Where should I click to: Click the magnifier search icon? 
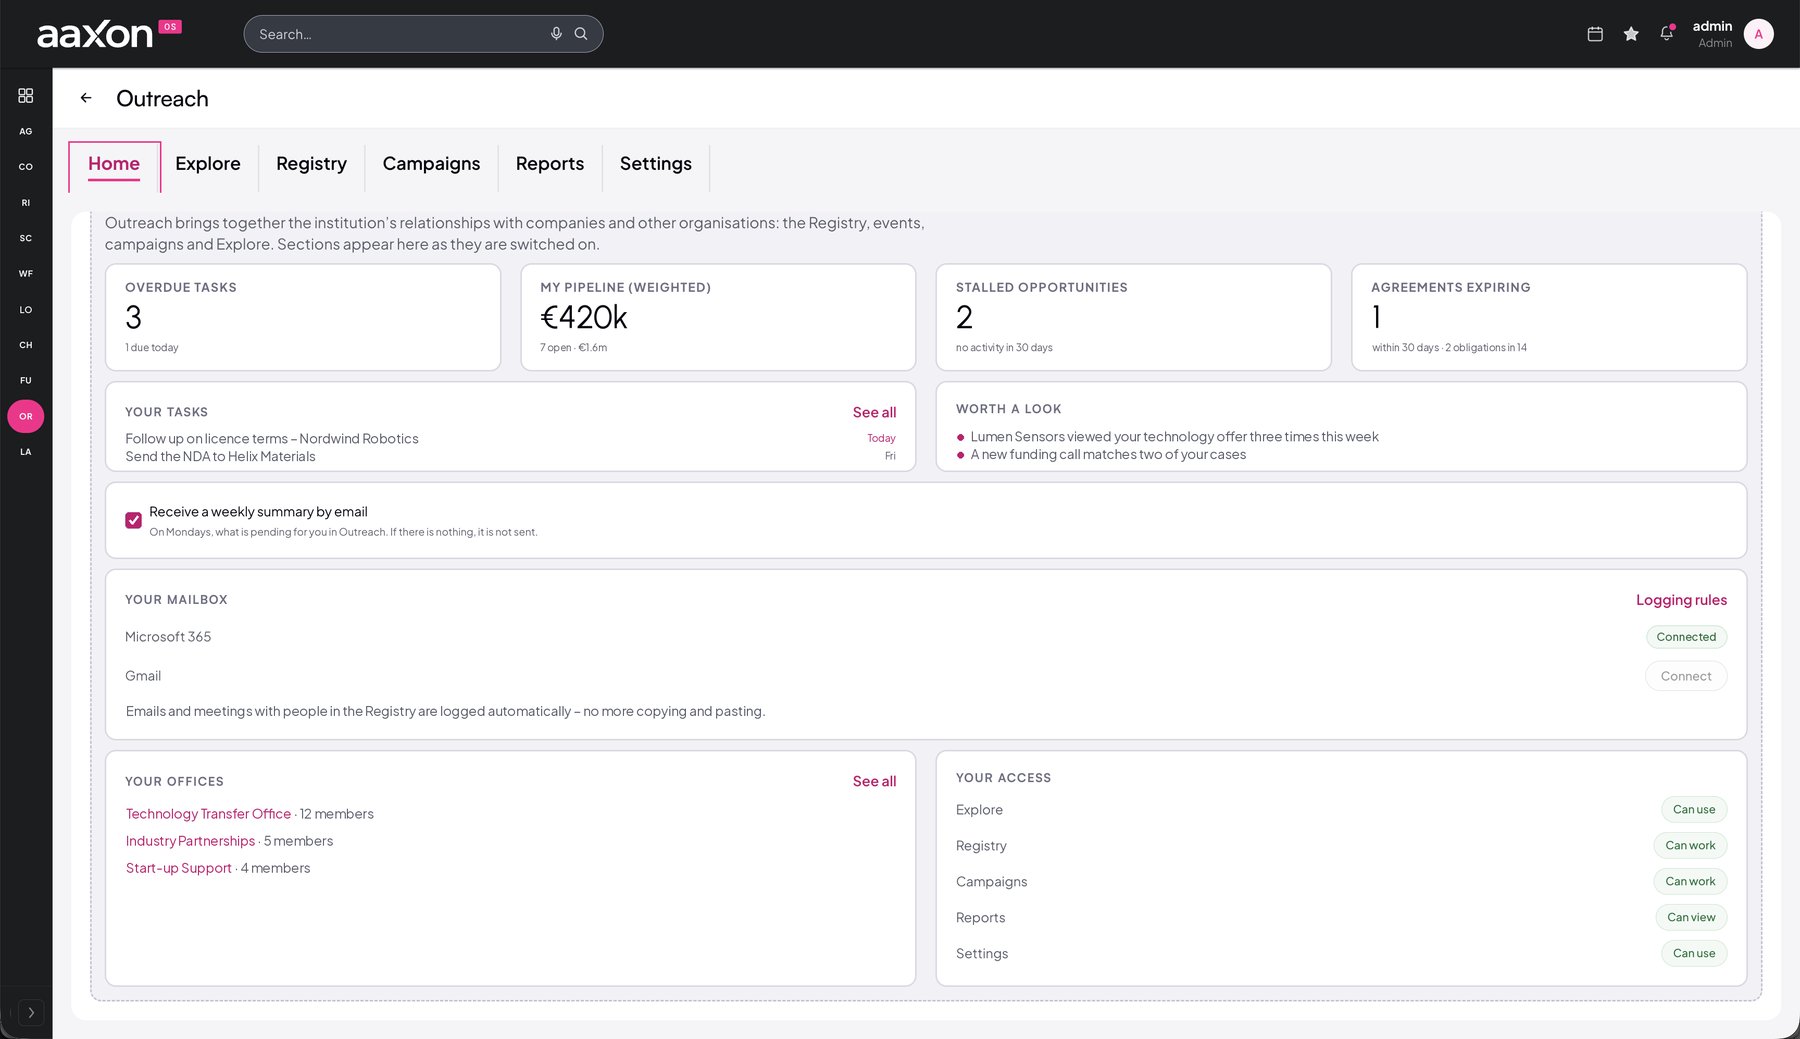point(581,34)
